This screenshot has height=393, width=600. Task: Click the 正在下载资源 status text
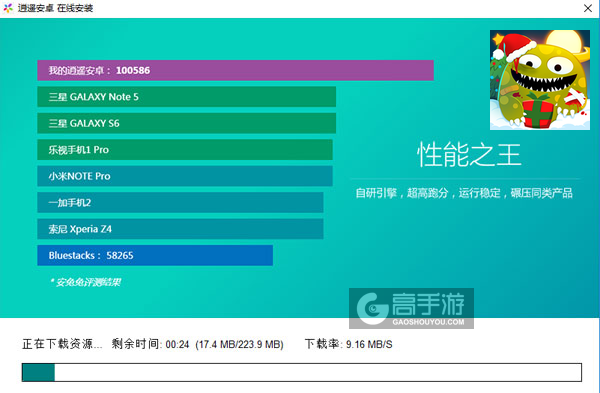pos(62,344)
